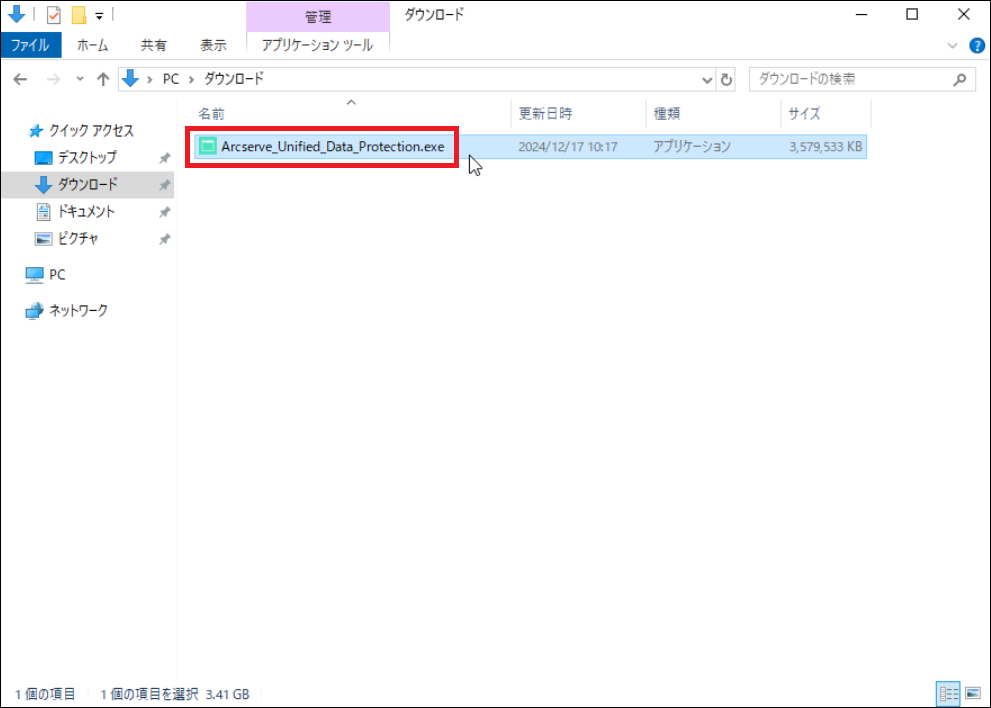Click the ダウンロード blue arrow sidebar icon
The width and height of the screenshot is (991, 708).
click(x=43, y=185)
